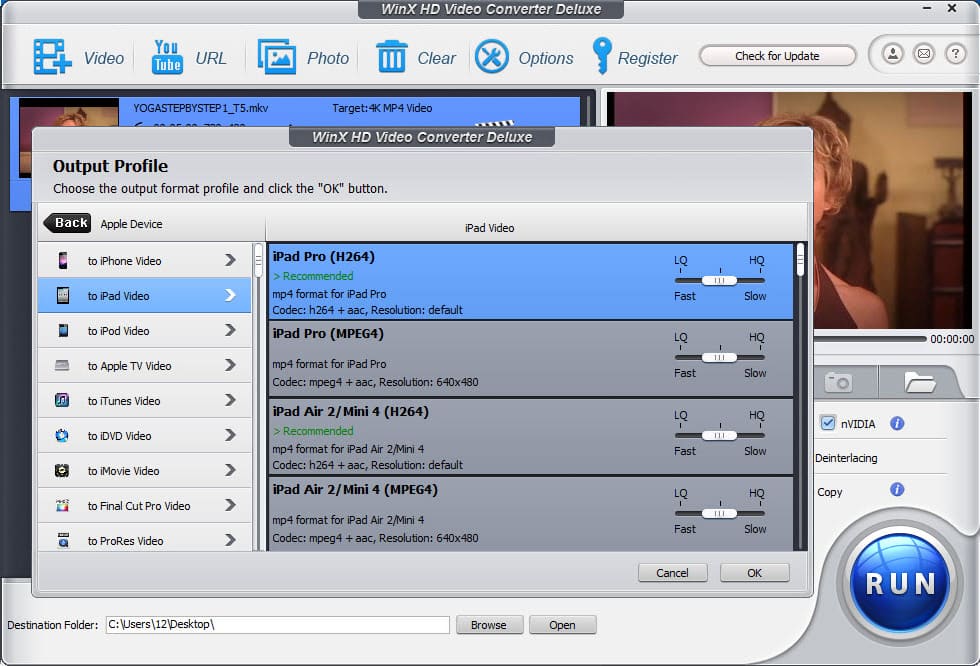
Task: Click the Clear trash can icon
Action: [x=391, y=57]
